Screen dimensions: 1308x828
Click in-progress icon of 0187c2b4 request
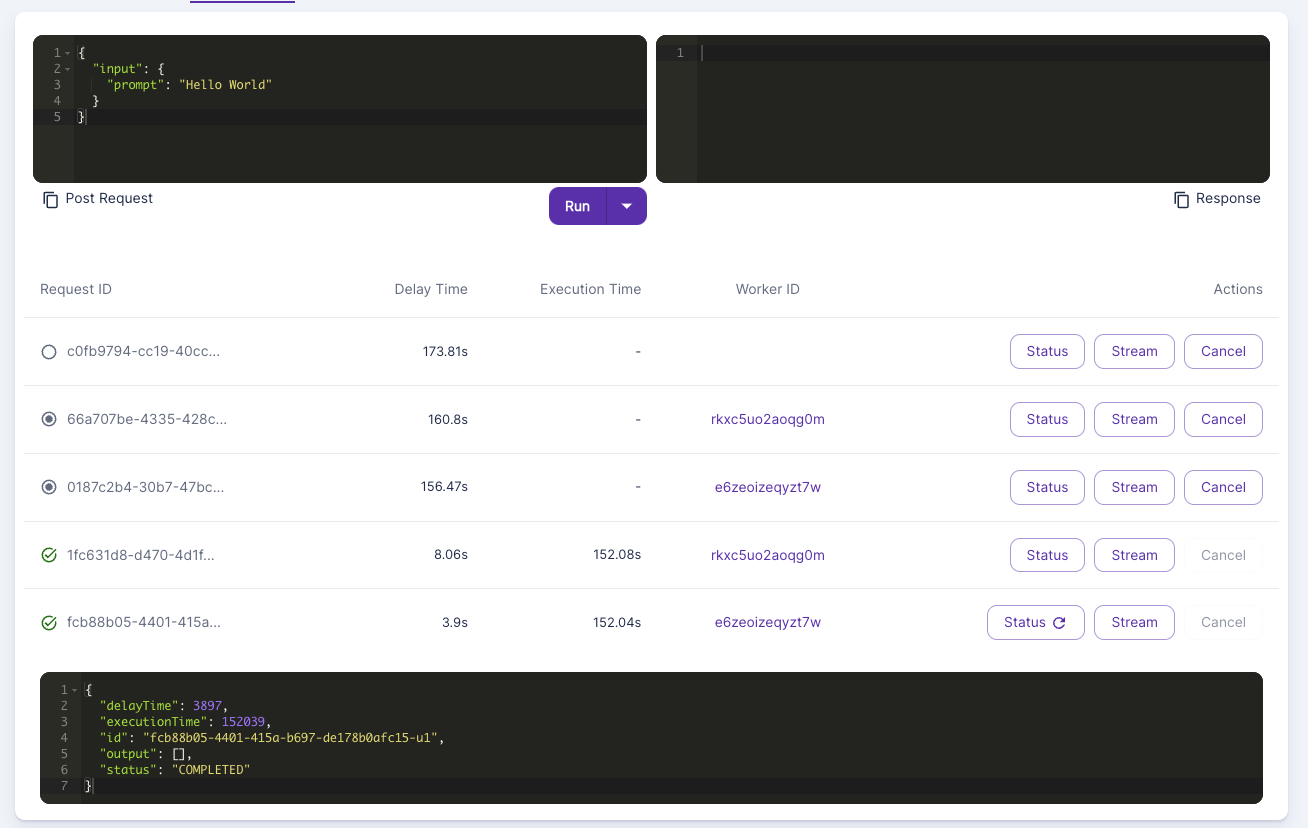[x=48, y=488]
